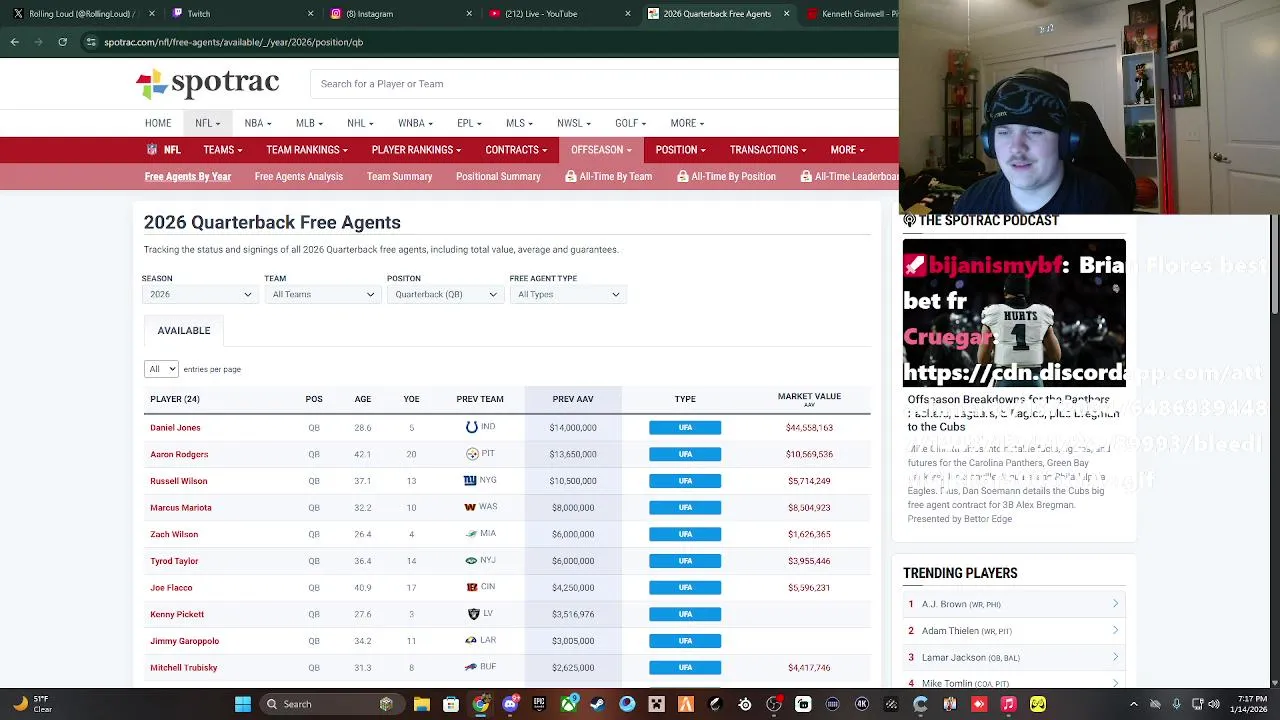Click the browser back arrow

(x=14, y=42)
